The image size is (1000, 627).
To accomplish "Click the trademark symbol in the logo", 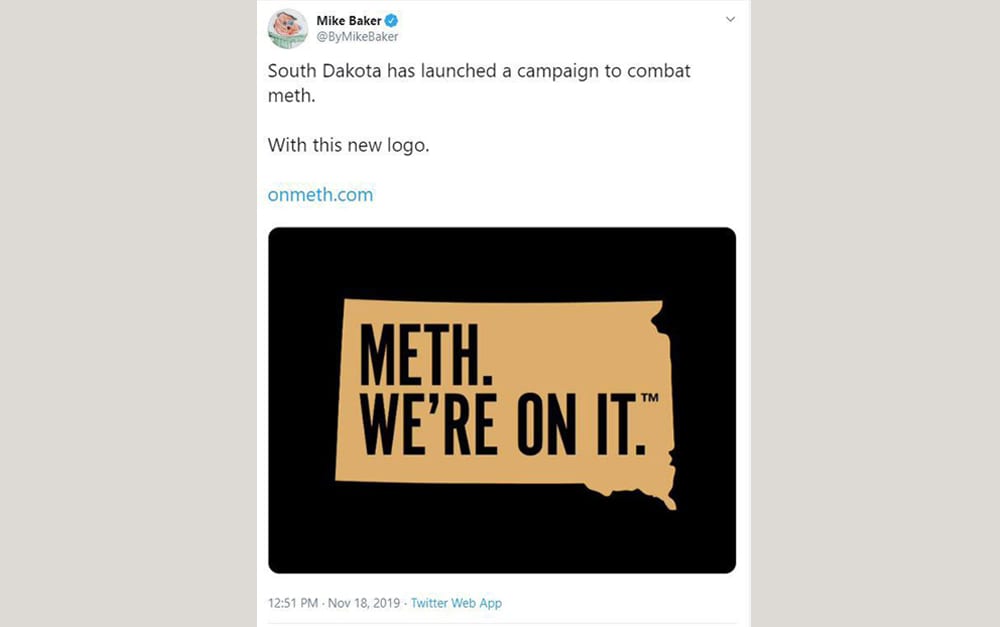I will 649,397.
